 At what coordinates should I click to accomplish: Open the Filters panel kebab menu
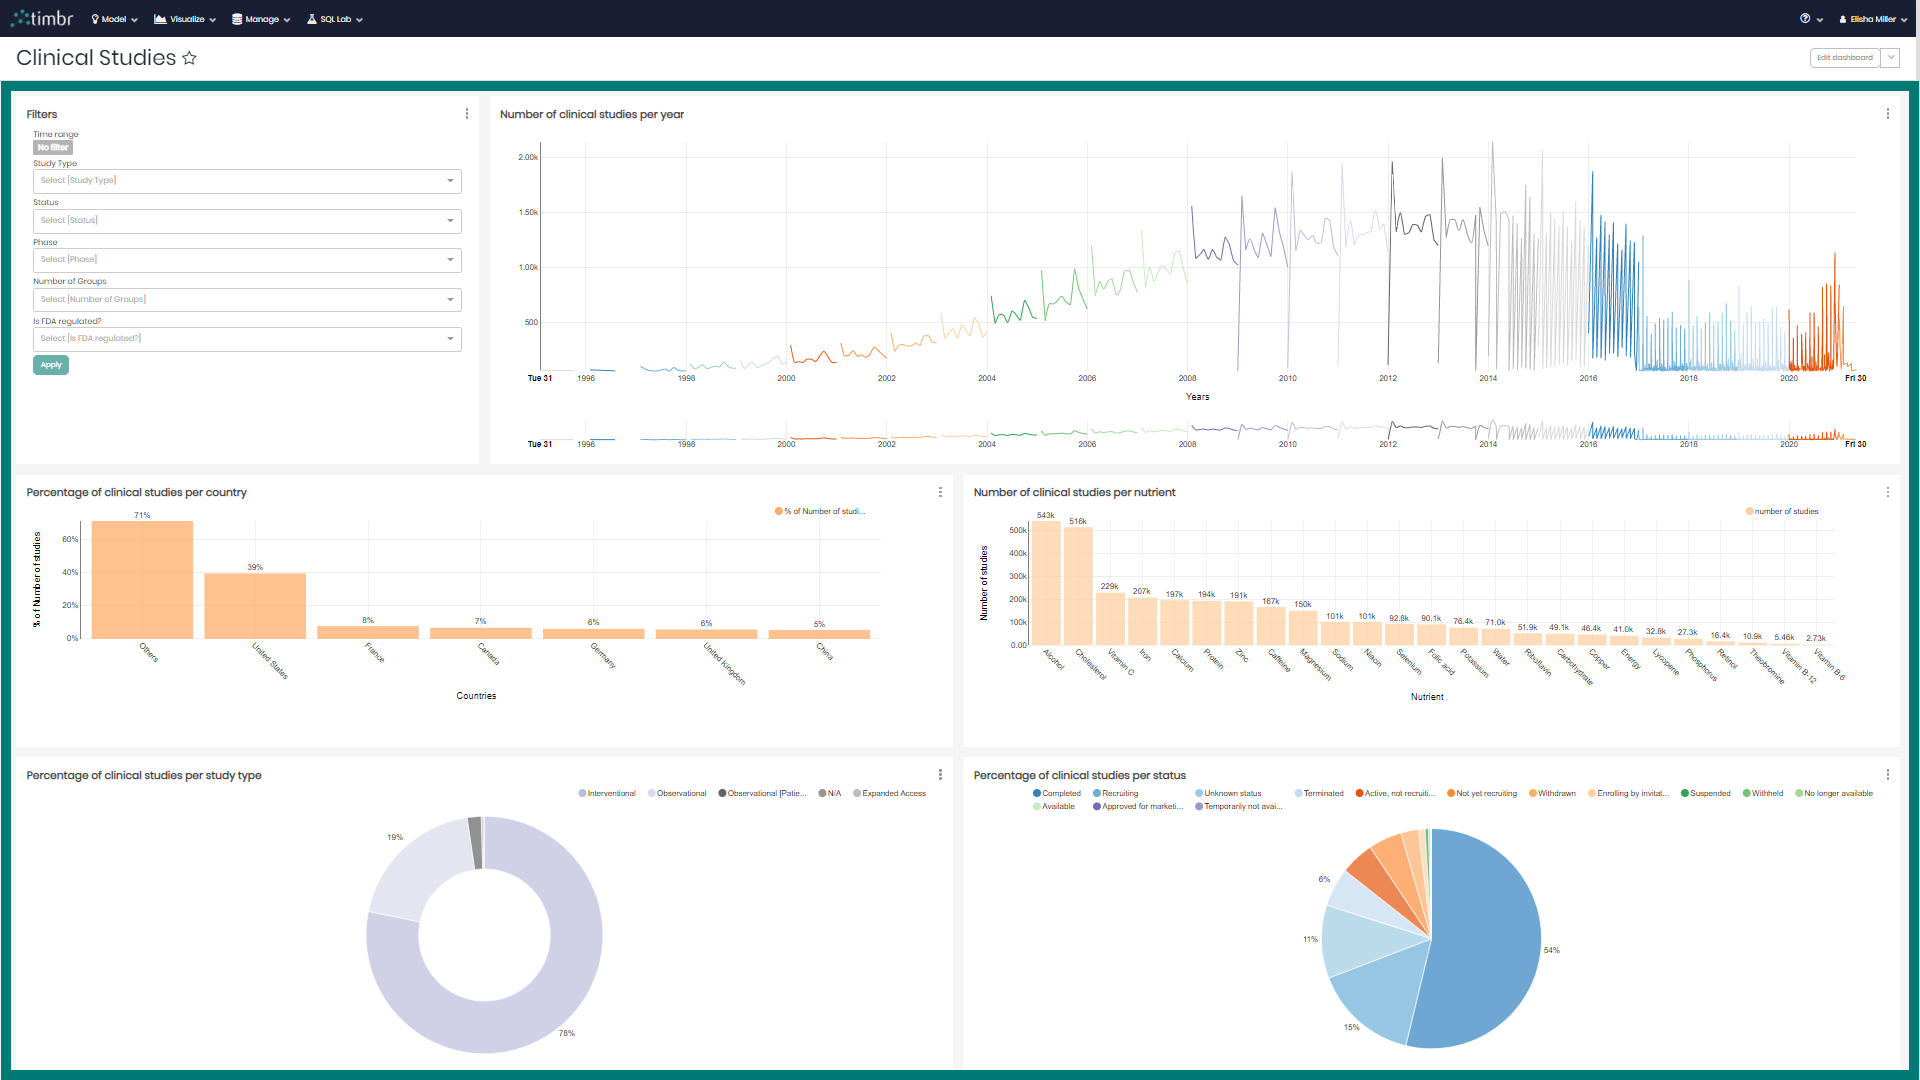click(x=466, y=113)
